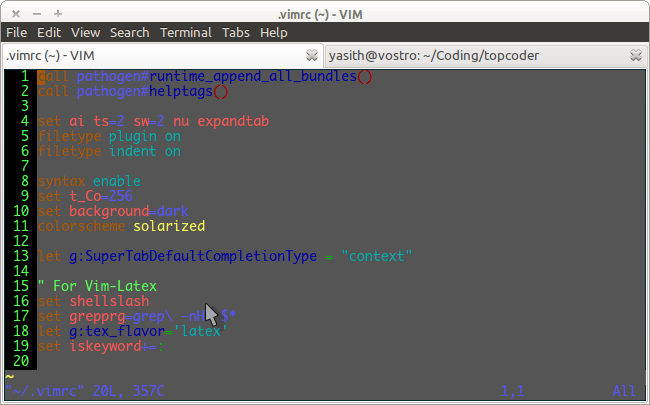
Task: Open the Help menu
Action: 274,32
